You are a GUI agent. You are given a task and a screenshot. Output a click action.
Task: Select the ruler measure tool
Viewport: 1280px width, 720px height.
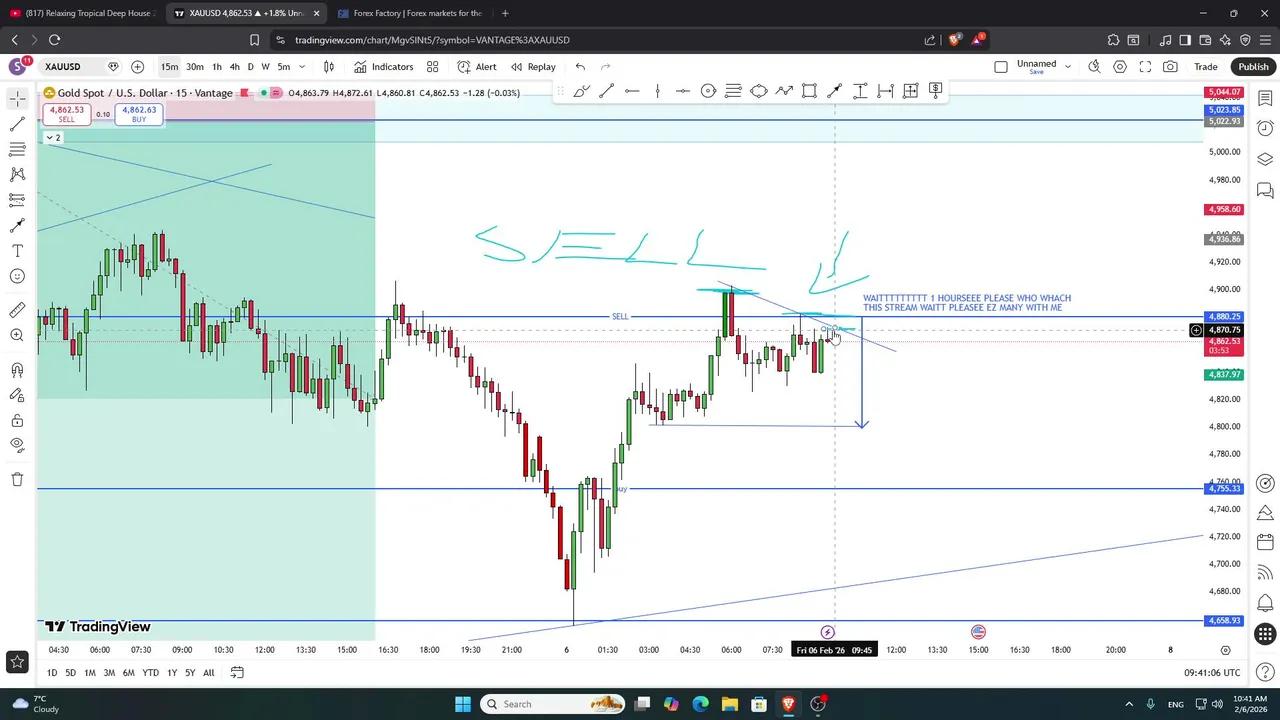(17, 310)
